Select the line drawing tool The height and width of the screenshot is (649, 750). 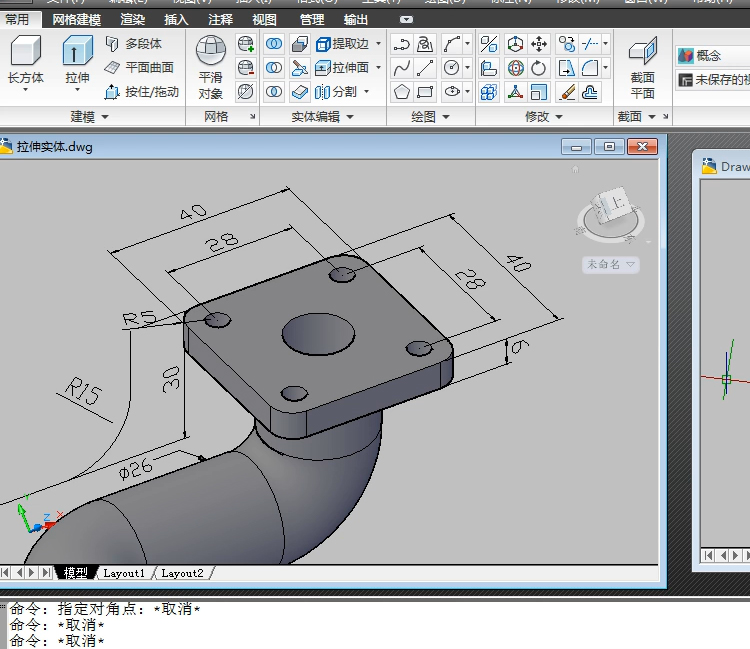click(426, 68)
